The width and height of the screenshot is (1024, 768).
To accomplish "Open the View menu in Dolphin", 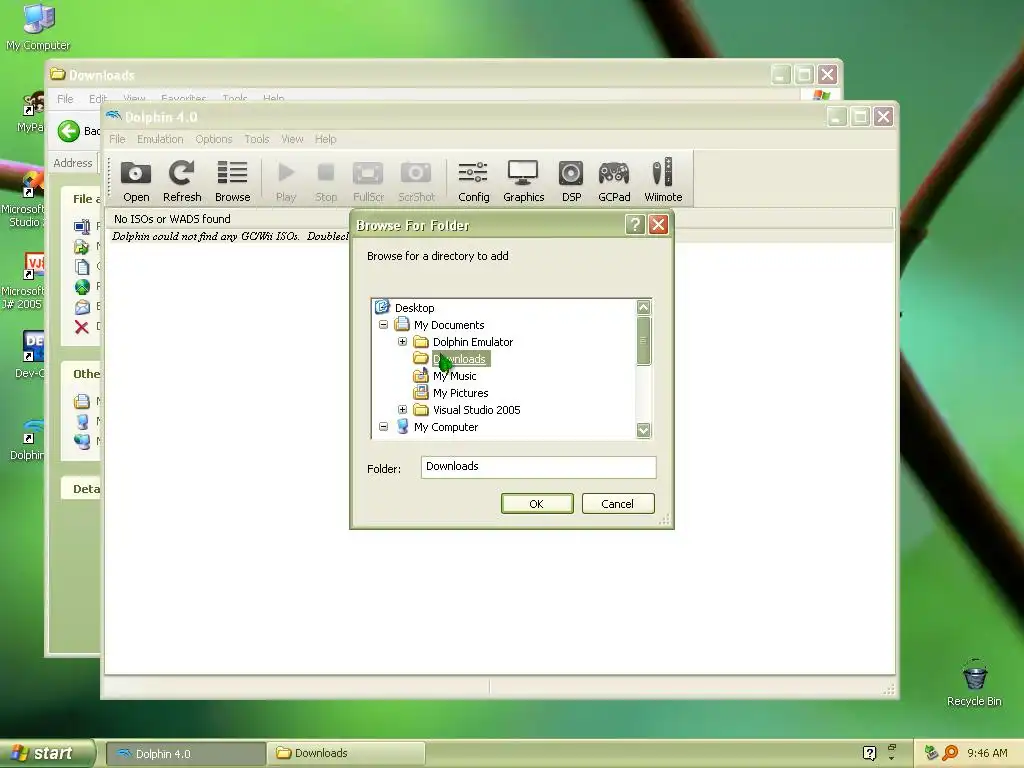I will (292, 139).
